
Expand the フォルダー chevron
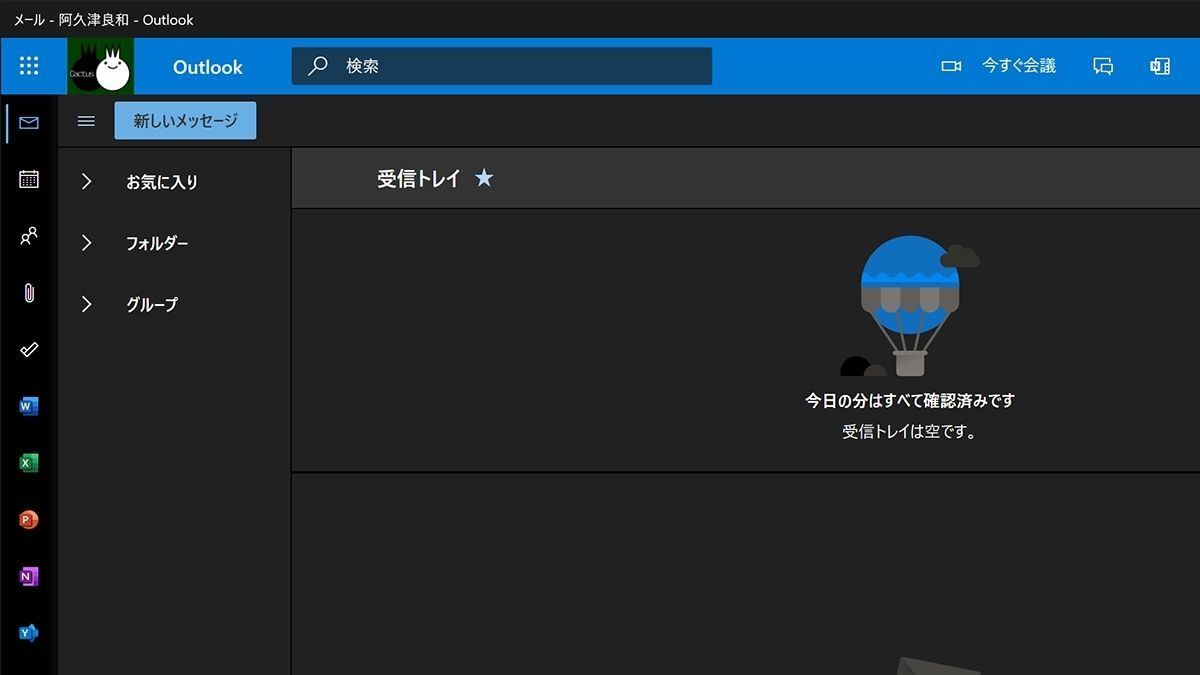click(86, 243)
